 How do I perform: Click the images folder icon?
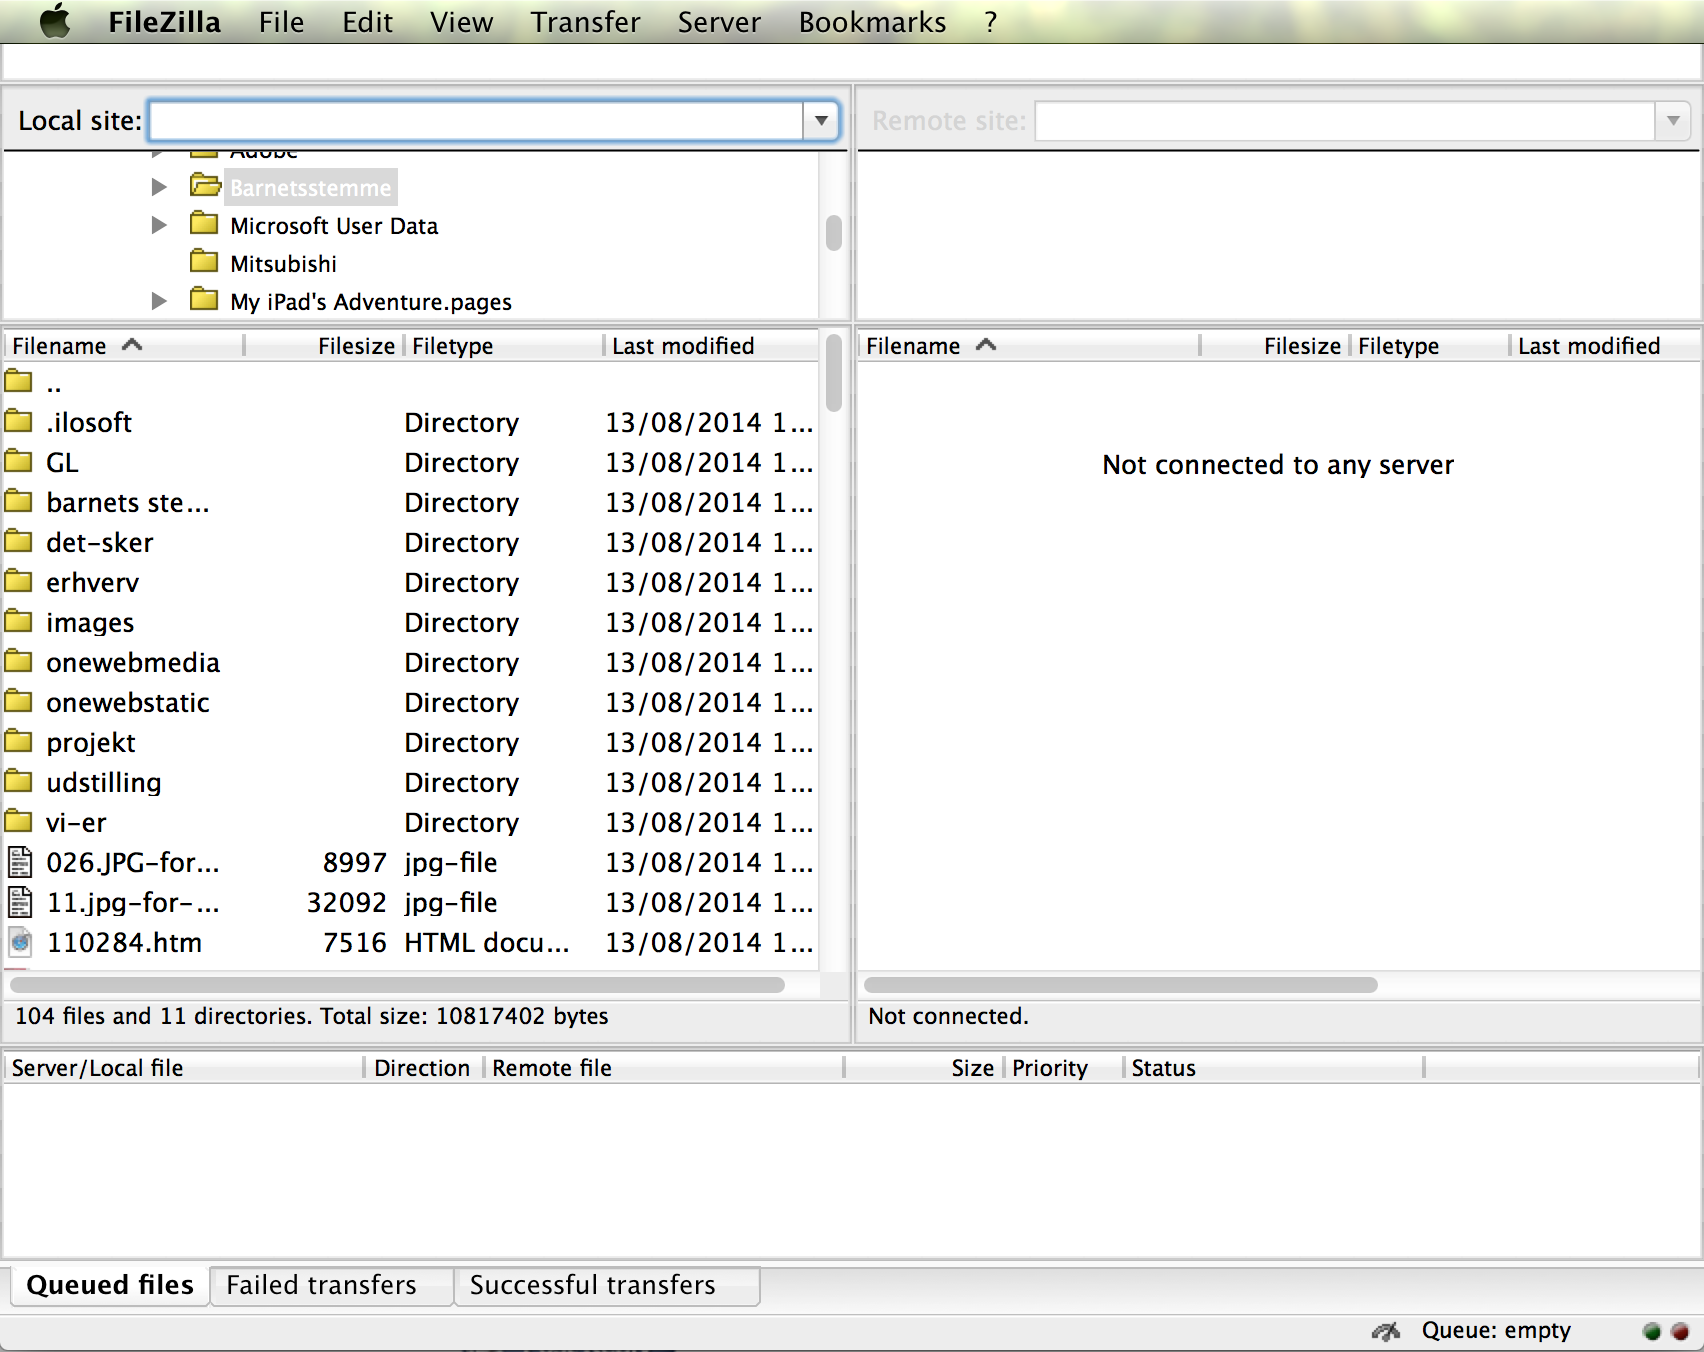click(x=18, y=621)
